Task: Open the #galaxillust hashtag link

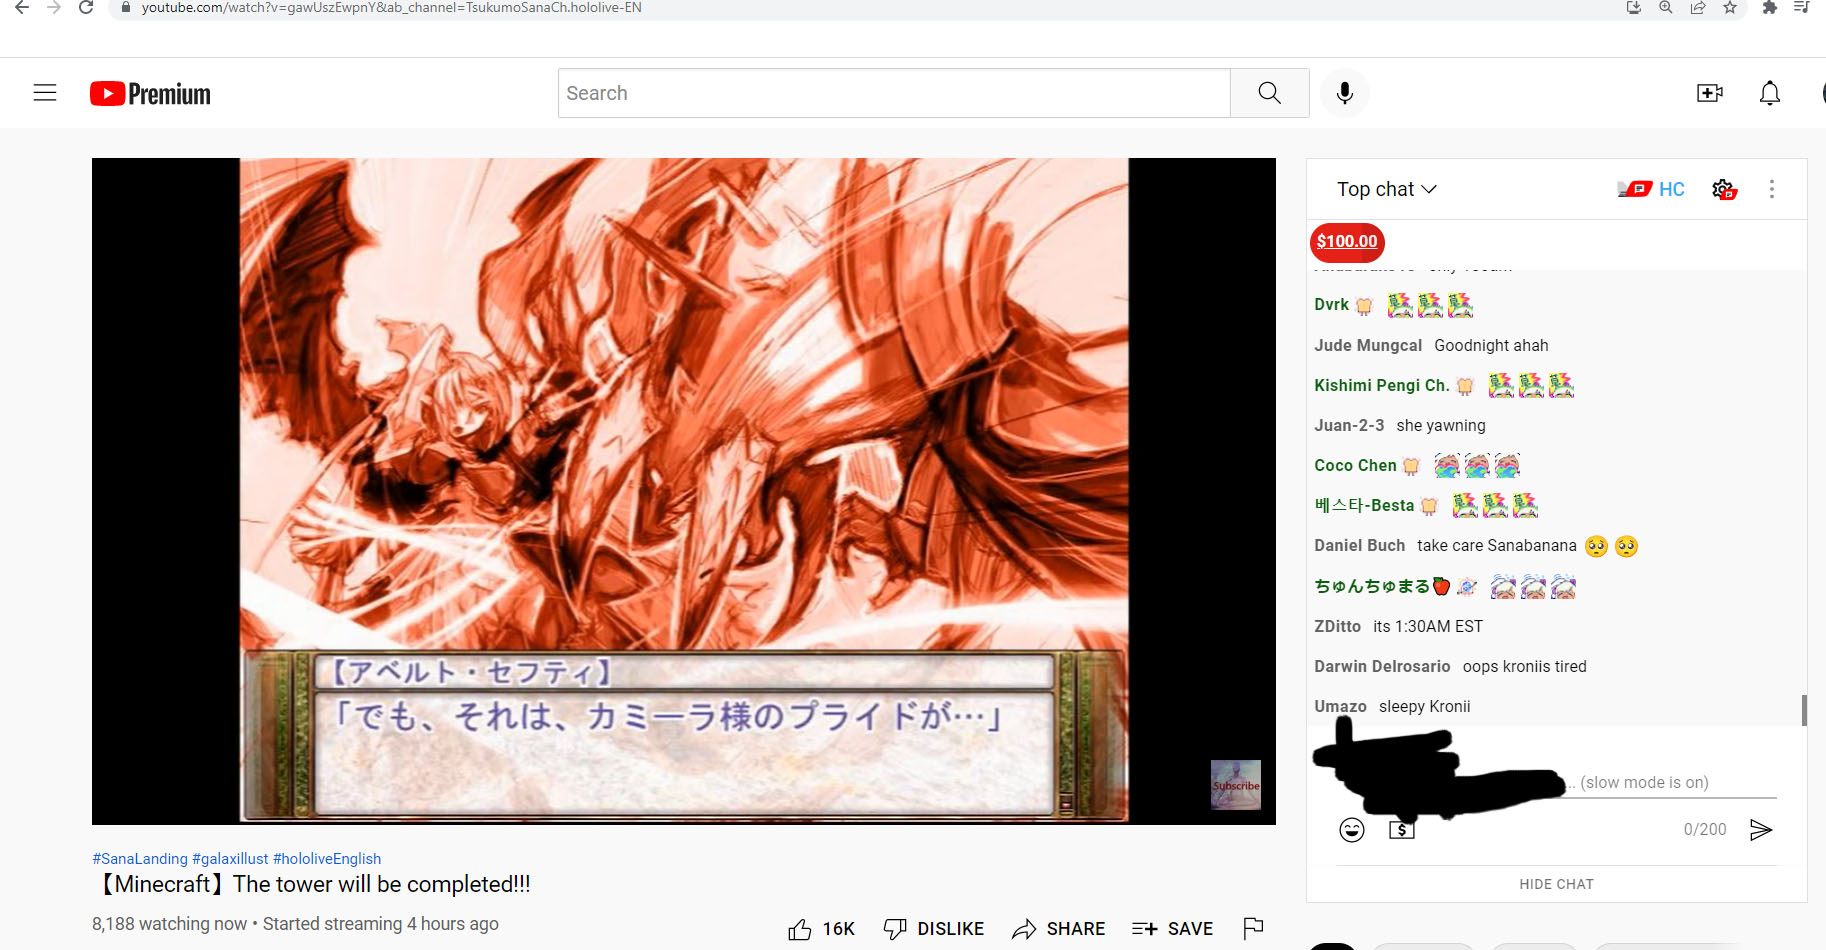Action: [x=230, y=859]
